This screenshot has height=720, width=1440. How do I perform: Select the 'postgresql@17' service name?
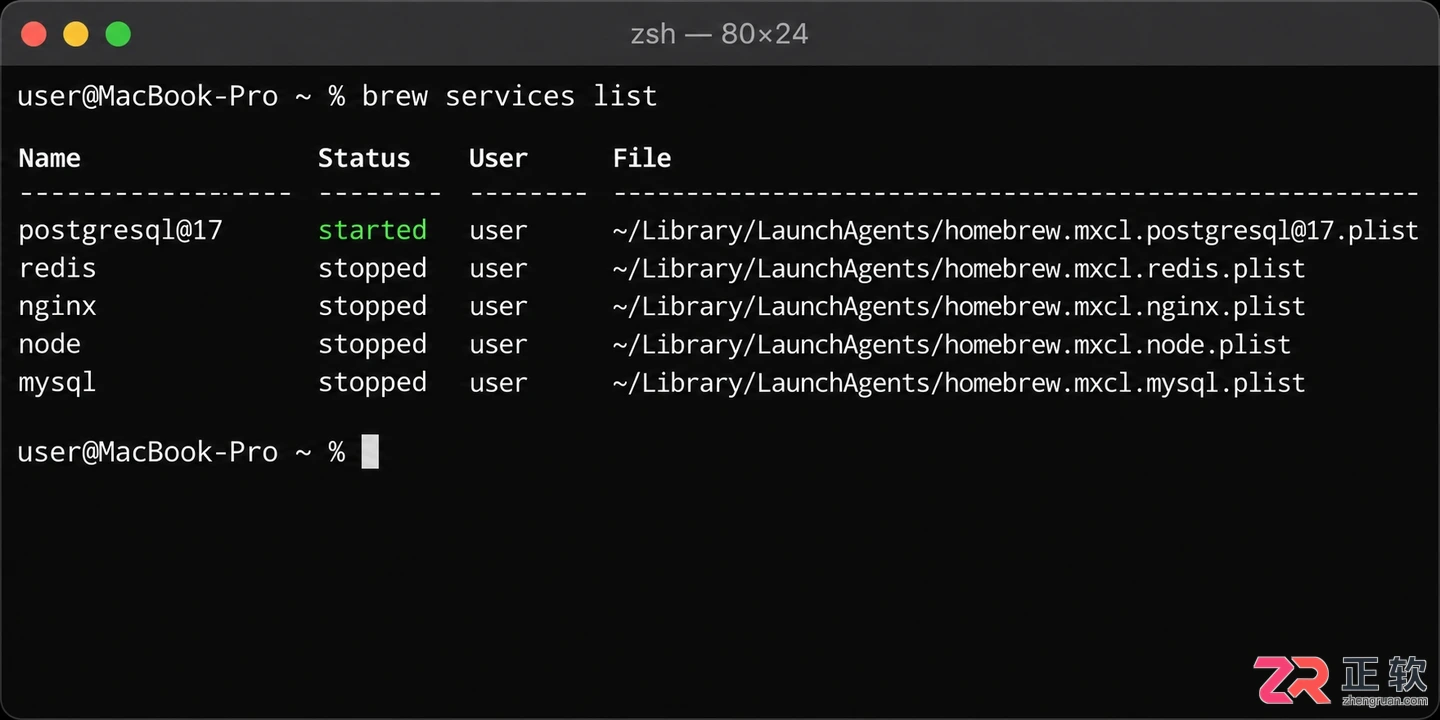120,231
